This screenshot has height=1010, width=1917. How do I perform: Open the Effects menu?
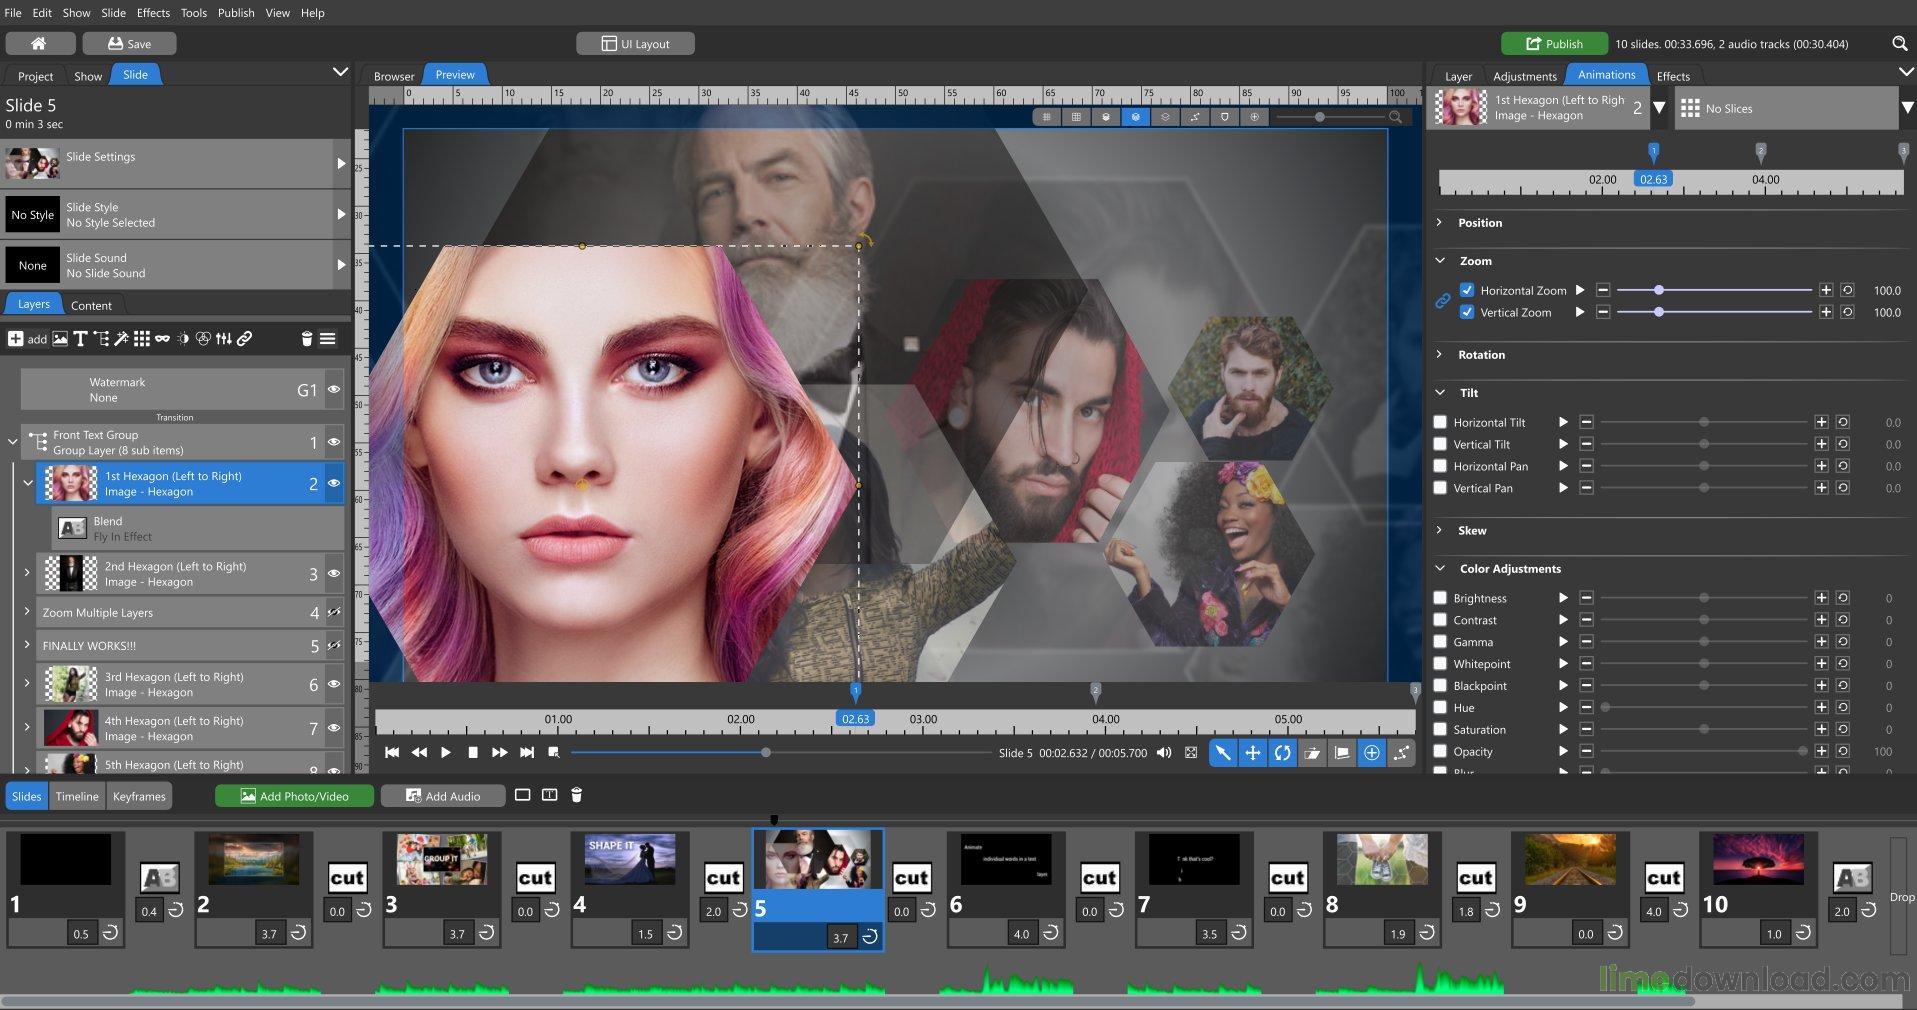(153, 13)
